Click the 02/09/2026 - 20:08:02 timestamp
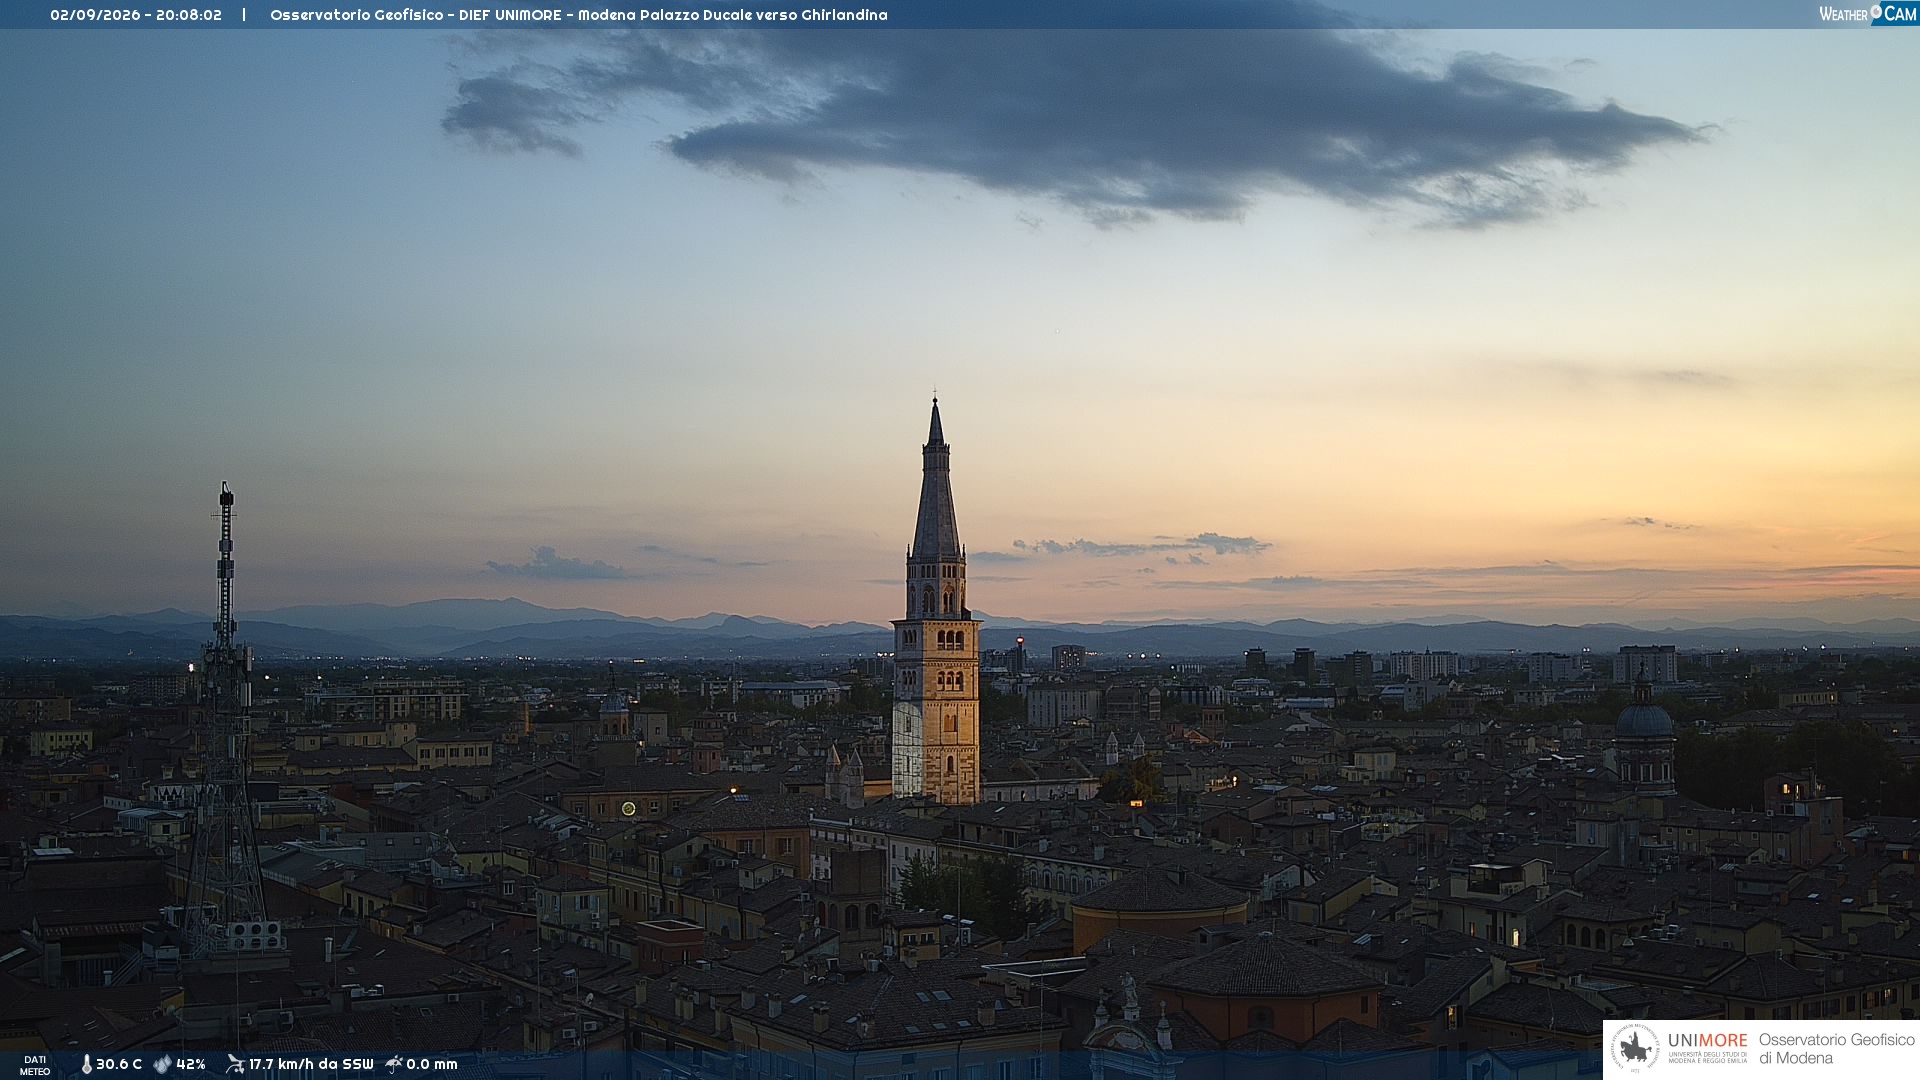The width and height of the screenshot is (1920, 1080). tap(136, 15)
